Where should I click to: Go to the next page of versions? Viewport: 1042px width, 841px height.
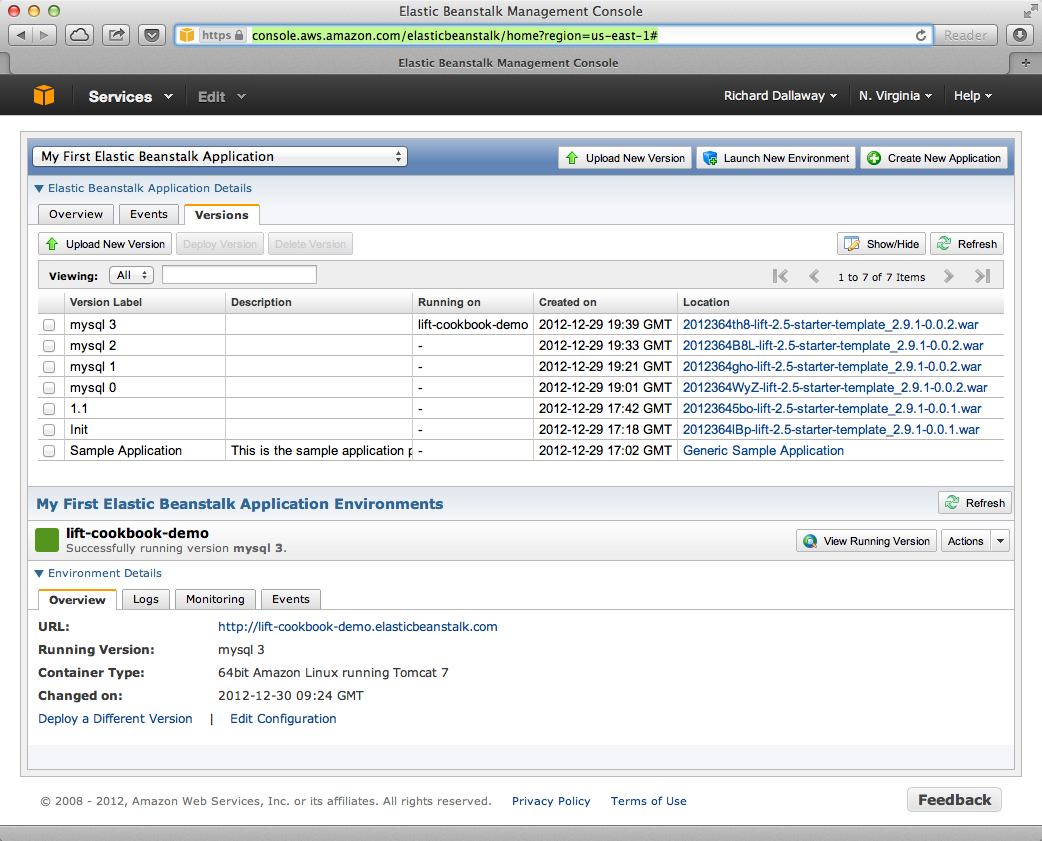click(948, 276)
